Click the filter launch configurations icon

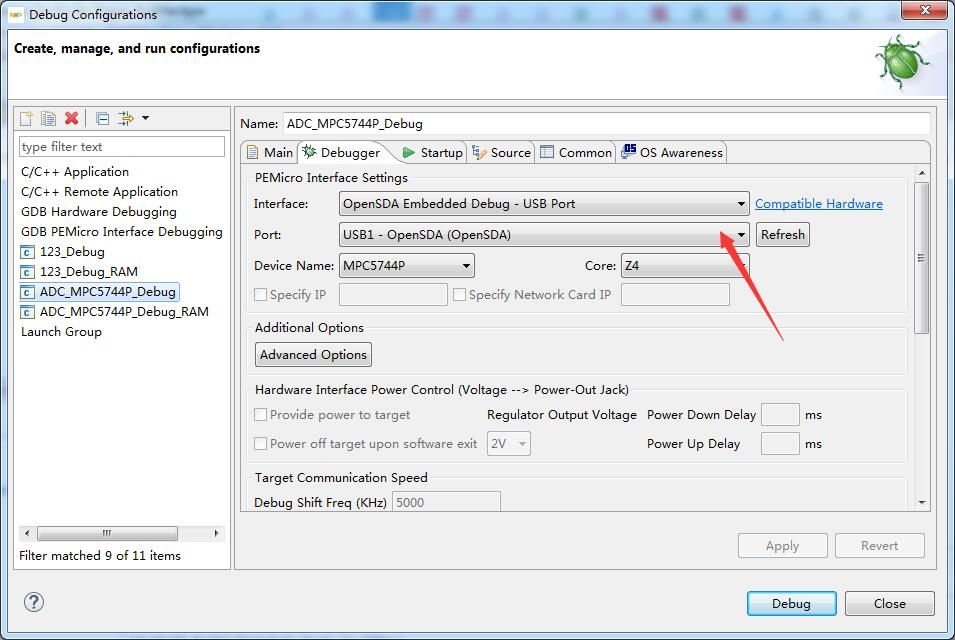(x=125, y=118)
